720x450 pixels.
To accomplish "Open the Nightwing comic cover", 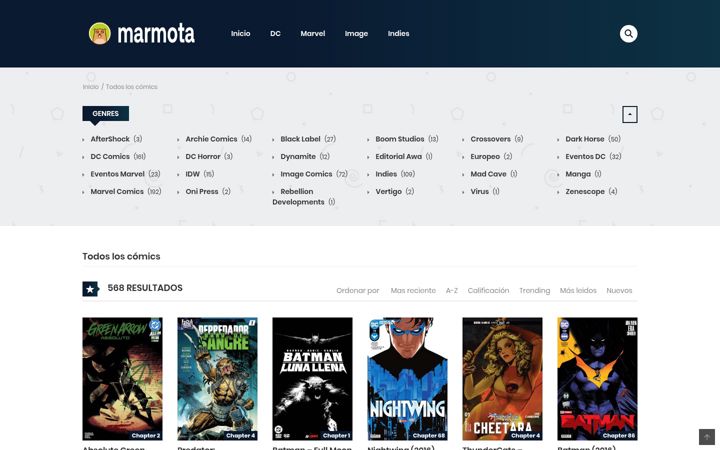I will tap(407, 378).
